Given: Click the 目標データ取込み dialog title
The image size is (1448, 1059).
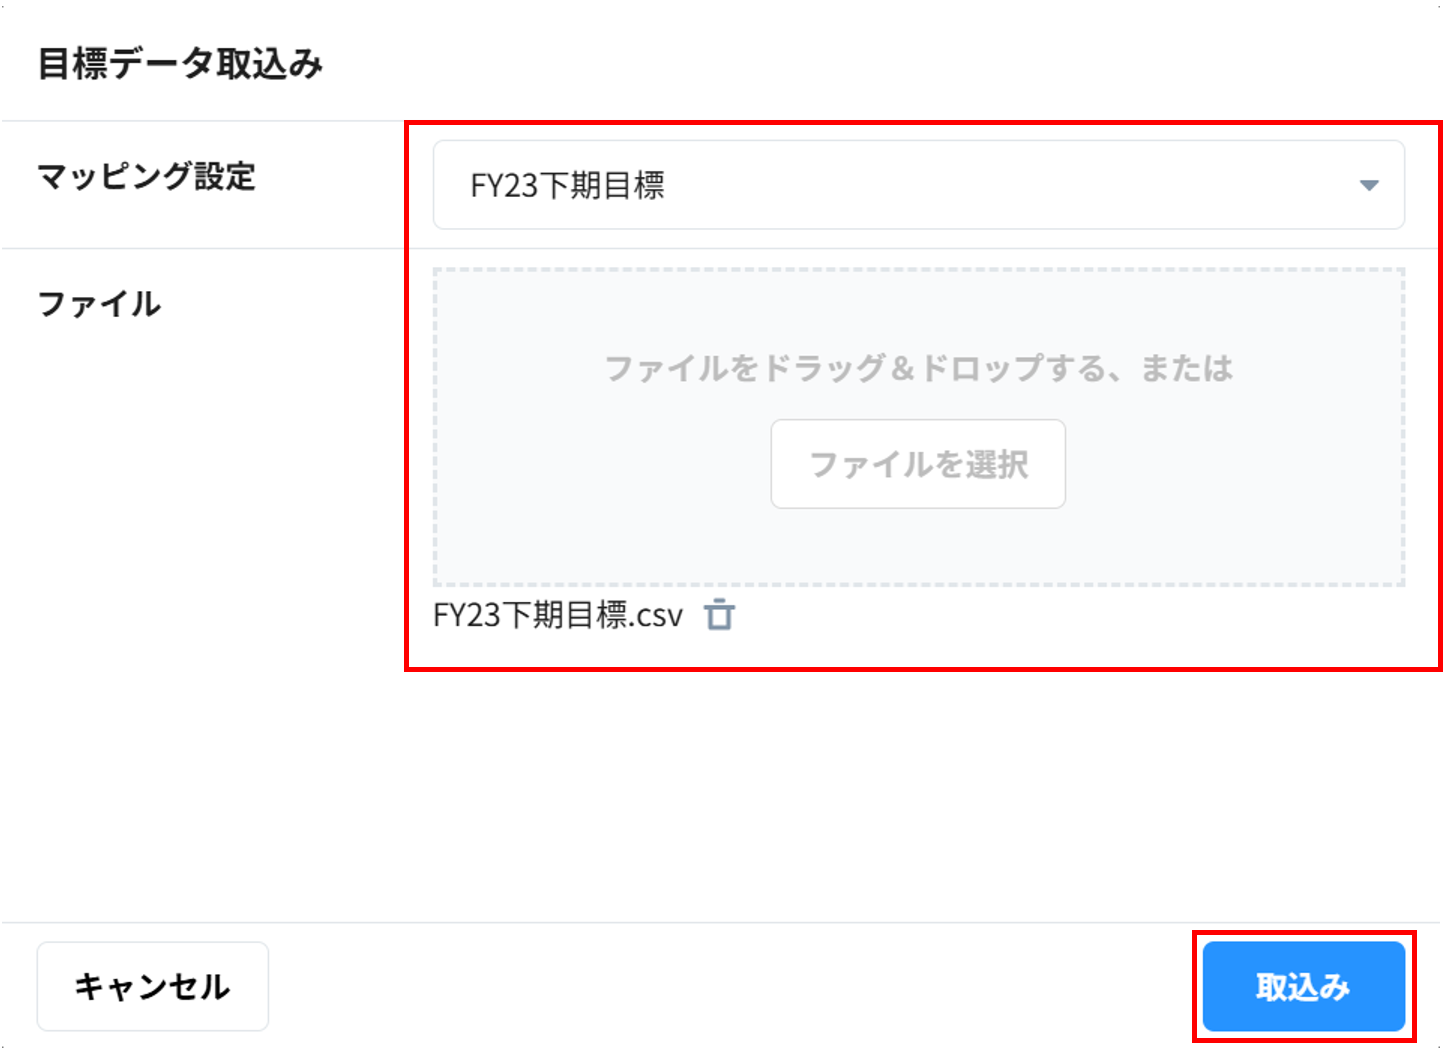Looking at the screenshot, I should pyautogui.click(x=180, y=64).
